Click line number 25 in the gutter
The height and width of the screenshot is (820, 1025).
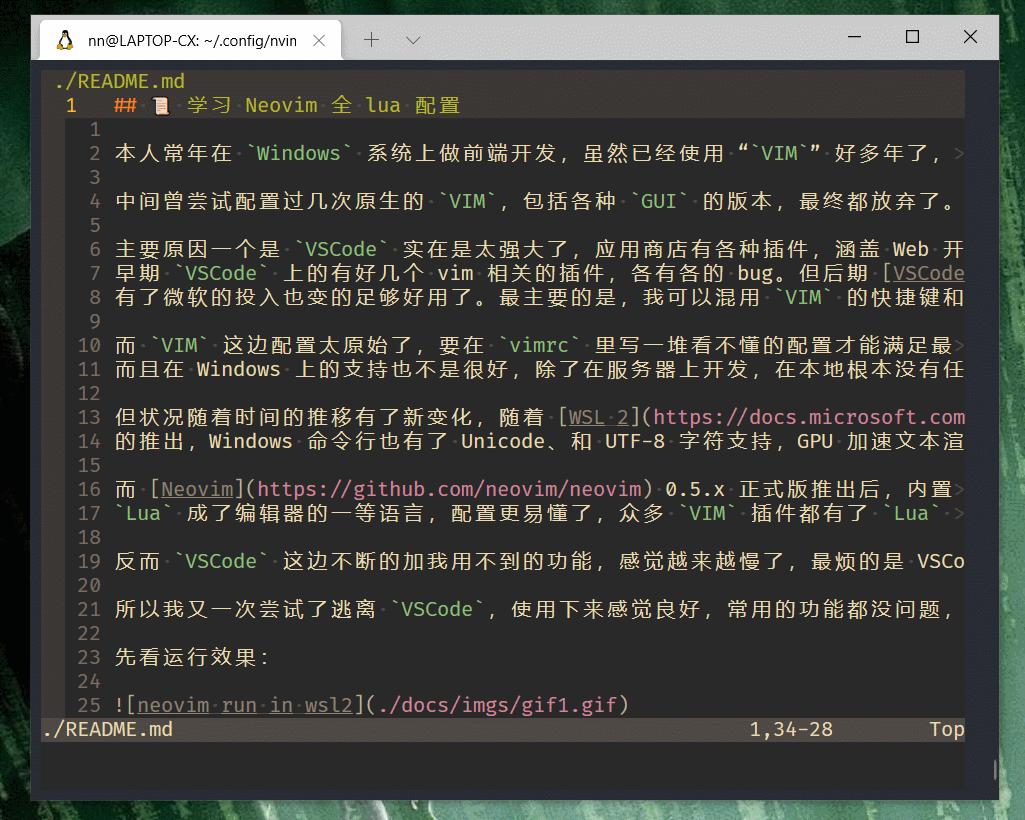click(x=88, y=705)
